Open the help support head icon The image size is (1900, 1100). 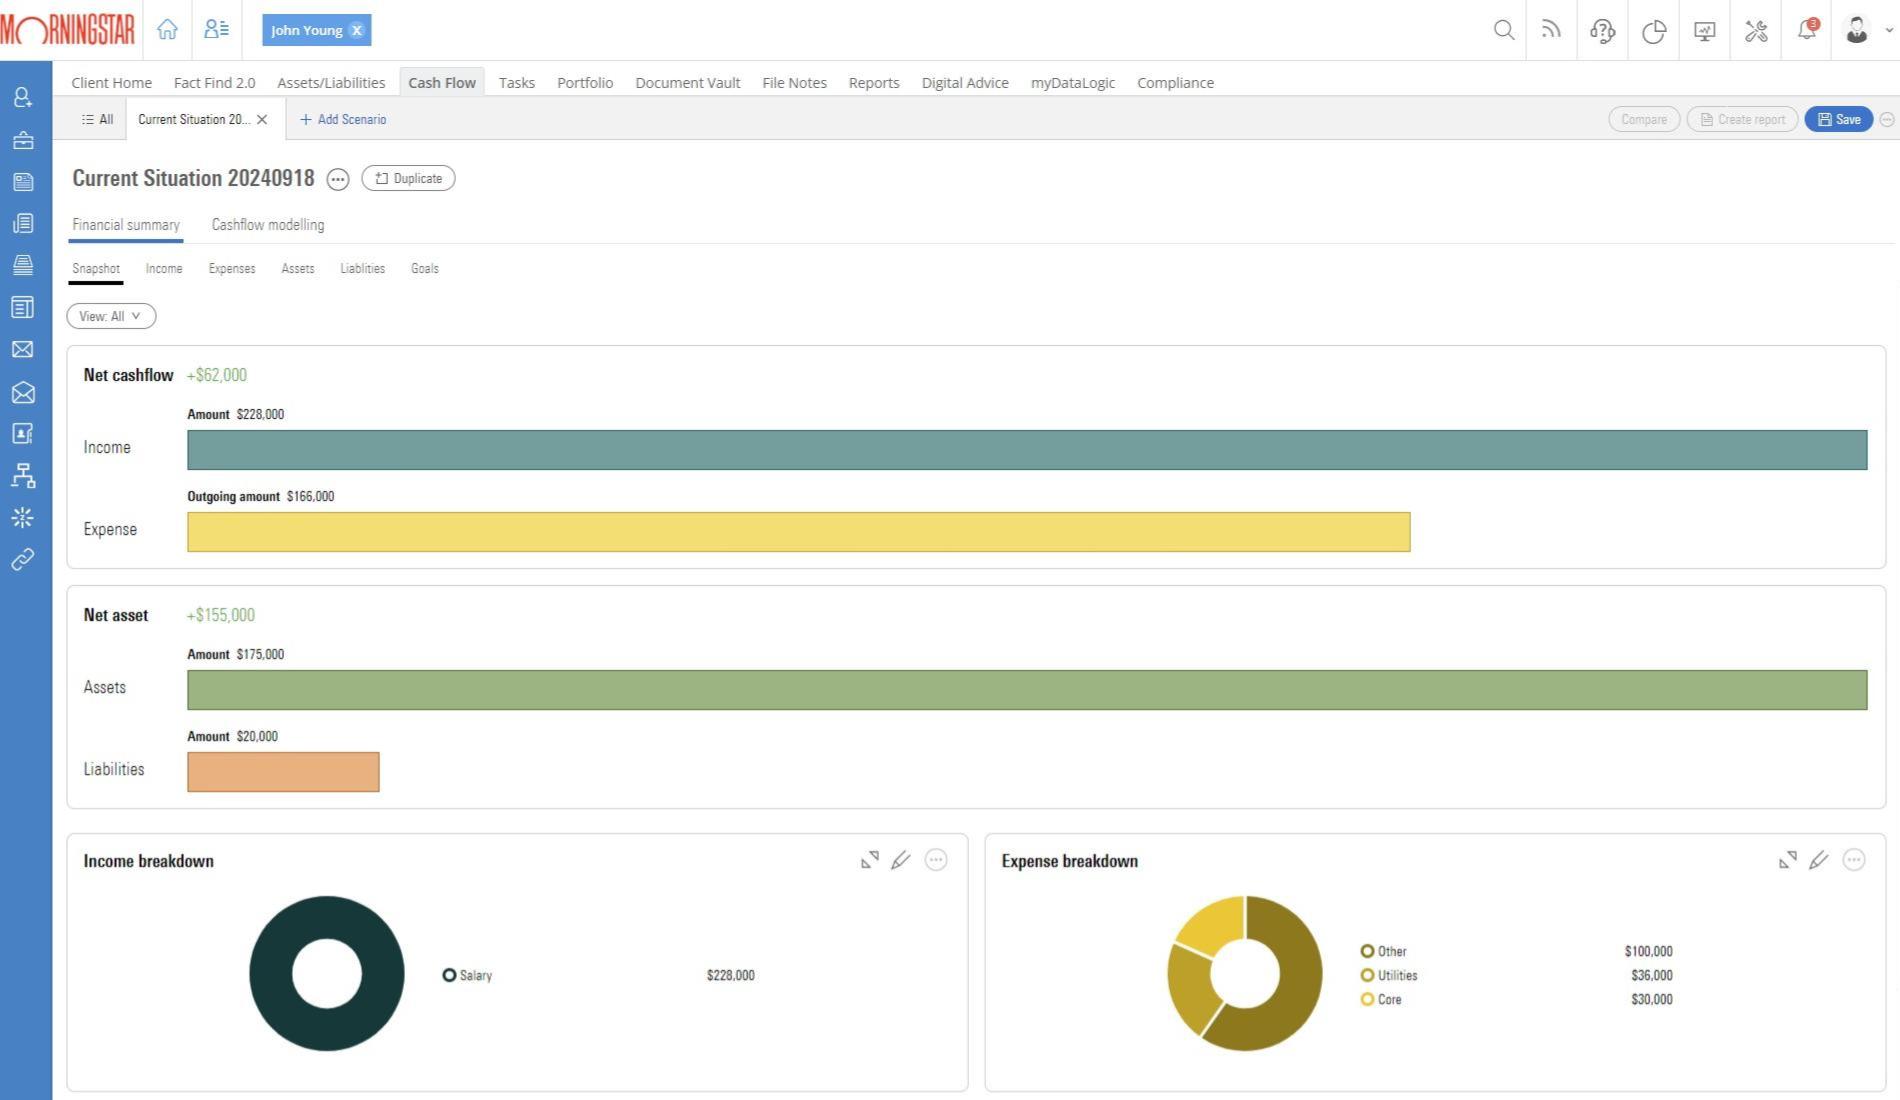(x=1602, y=31)
